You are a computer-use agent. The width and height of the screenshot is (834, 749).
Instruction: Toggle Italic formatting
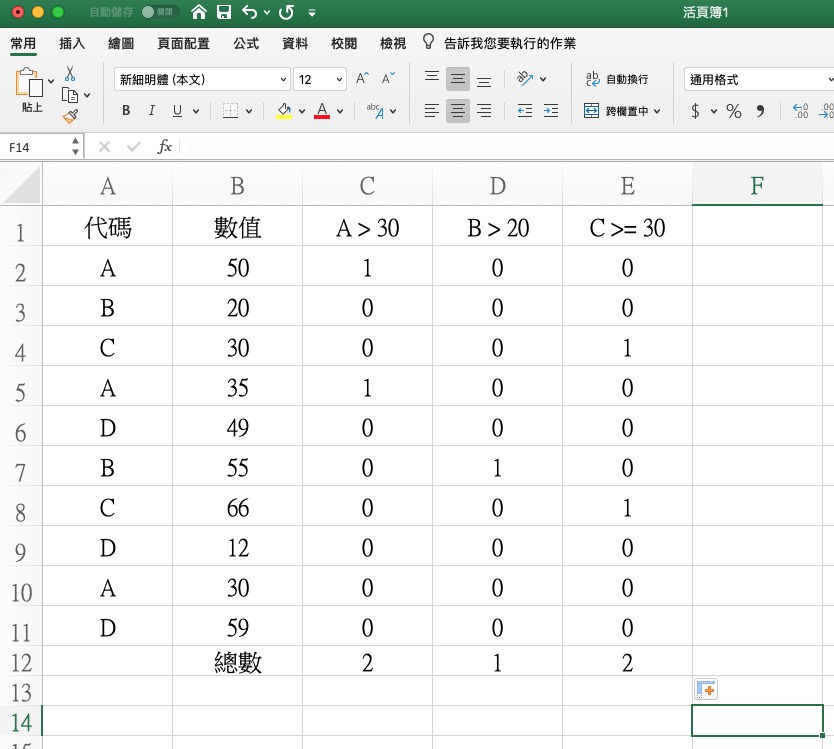(x=152, y=112)
